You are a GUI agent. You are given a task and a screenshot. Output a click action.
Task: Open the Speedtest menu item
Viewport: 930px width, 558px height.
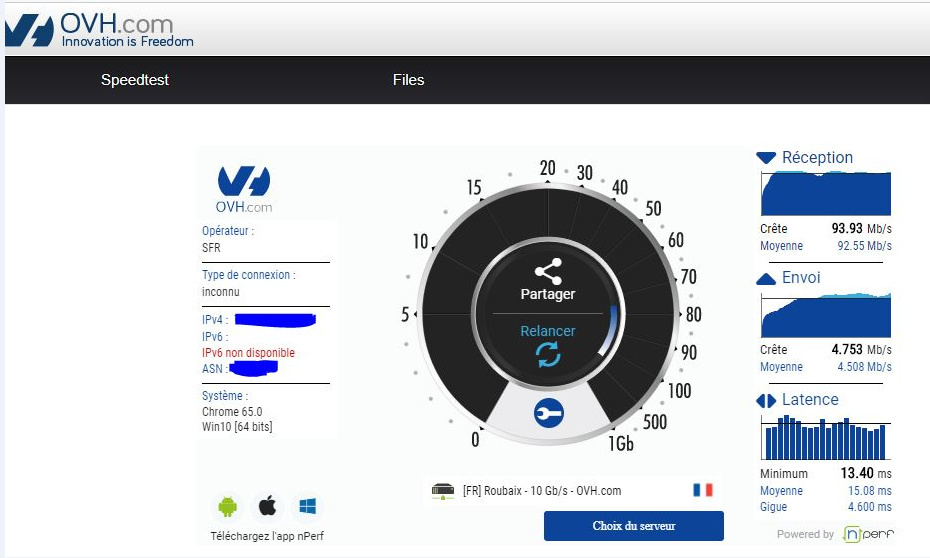tap(135, 80)
